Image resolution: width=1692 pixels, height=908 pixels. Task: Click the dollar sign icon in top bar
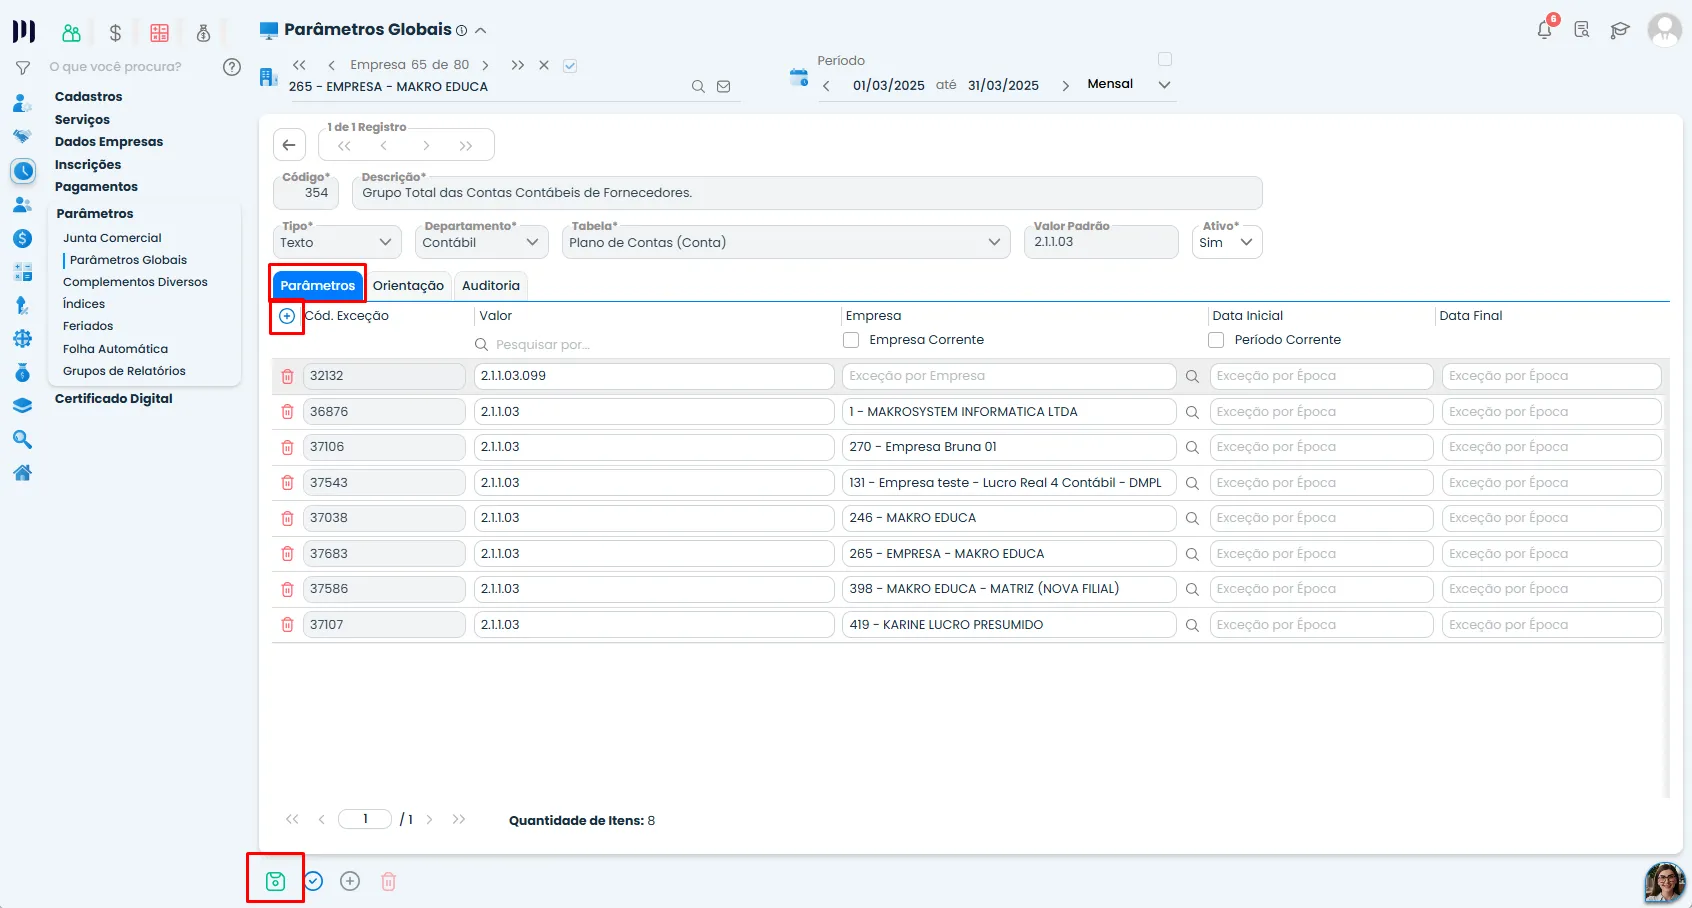pos(115,33)
